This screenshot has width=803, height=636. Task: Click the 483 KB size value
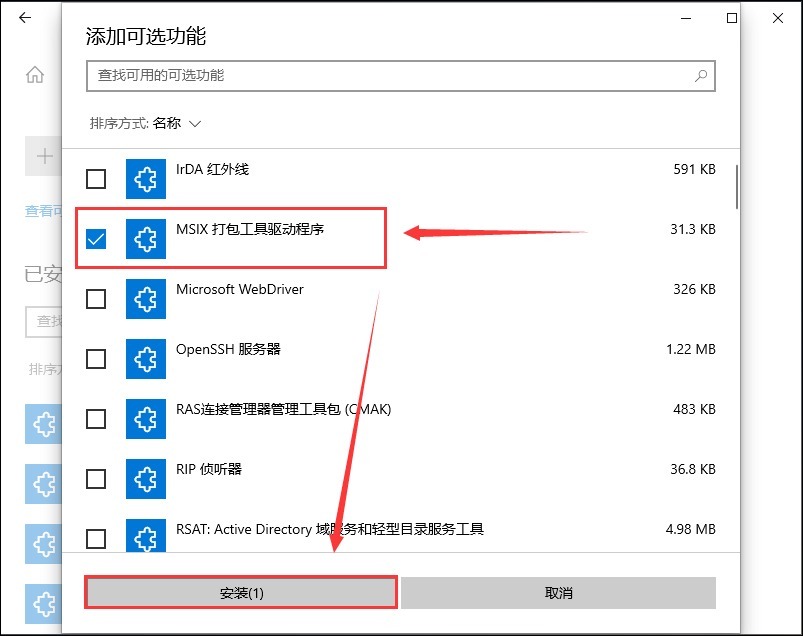click(x=694, y=409)
